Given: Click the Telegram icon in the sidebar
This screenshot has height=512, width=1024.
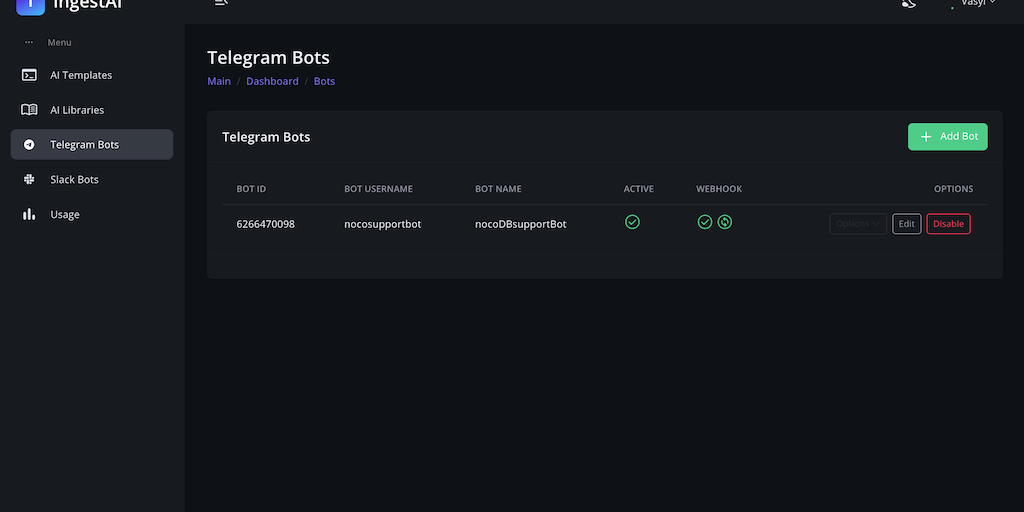Looking at the screenshot, I should coord(30,145).
